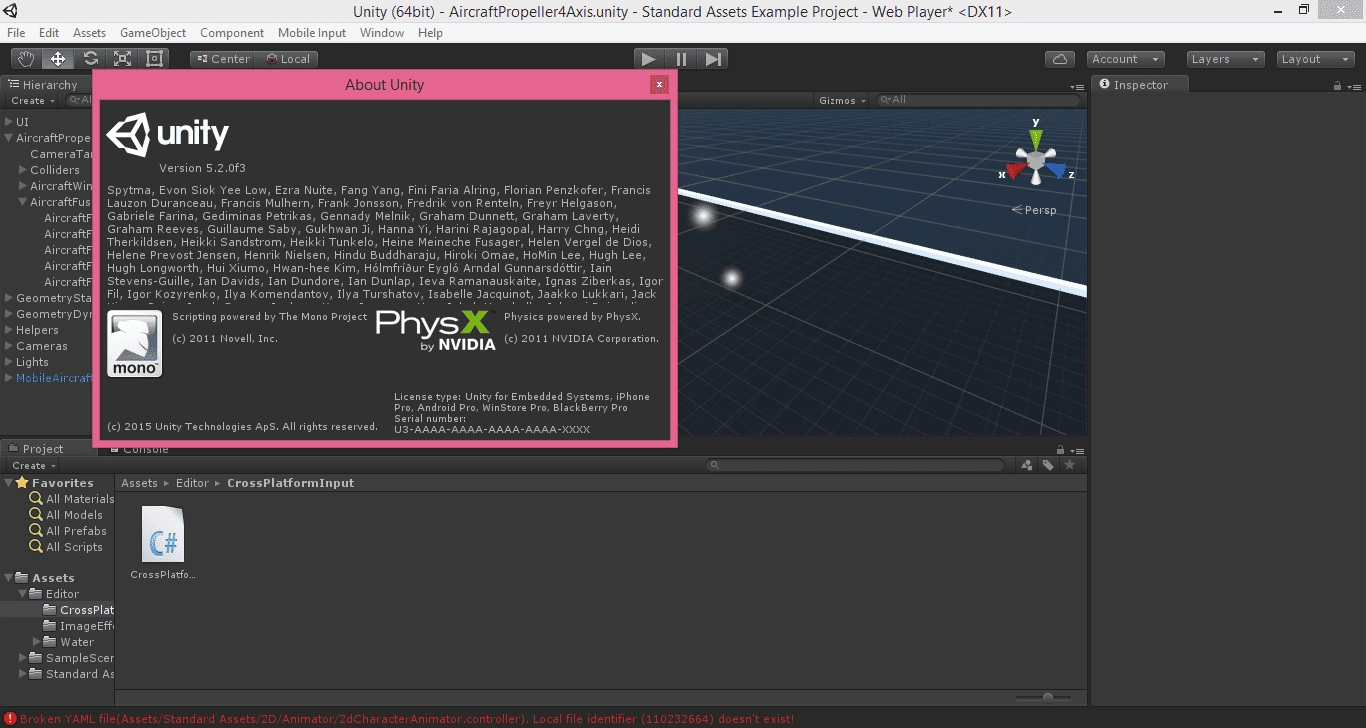
Task: Click the Z axis cone on scene gizmo
Action: tap(1058, 172)
